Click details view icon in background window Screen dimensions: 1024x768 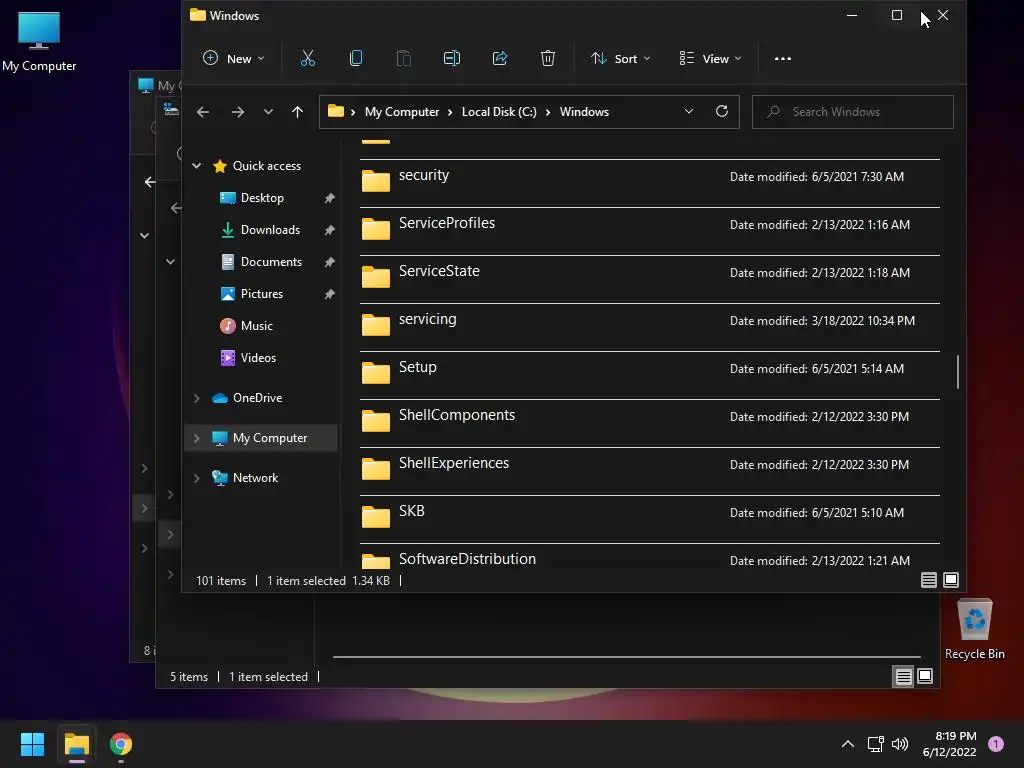[x=903, y=677]
